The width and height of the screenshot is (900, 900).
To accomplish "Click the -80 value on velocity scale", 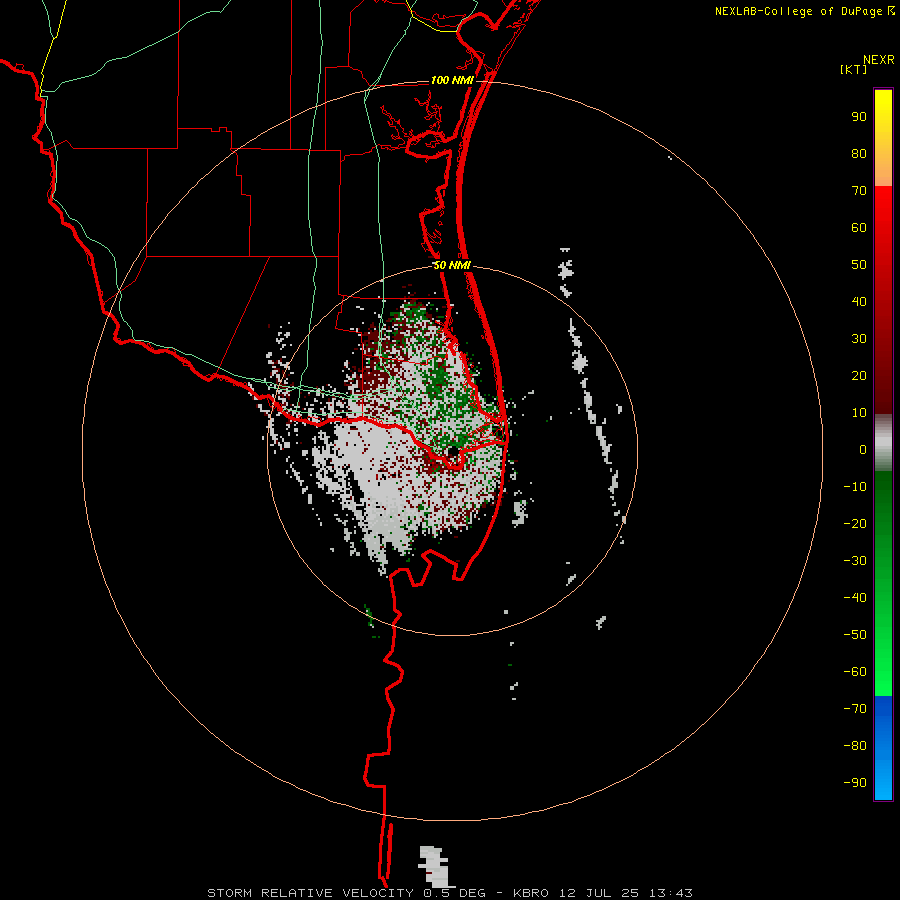I will coord(855,746).
